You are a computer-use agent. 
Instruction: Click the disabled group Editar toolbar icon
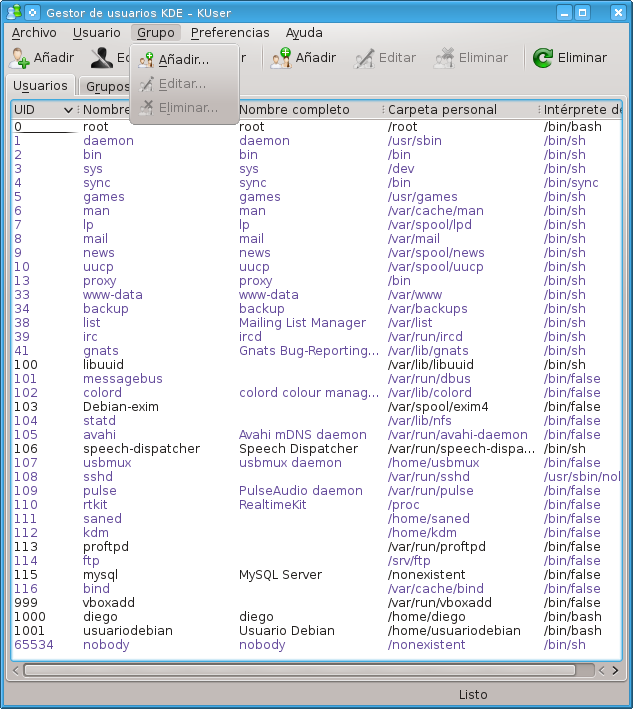(364, 58)
